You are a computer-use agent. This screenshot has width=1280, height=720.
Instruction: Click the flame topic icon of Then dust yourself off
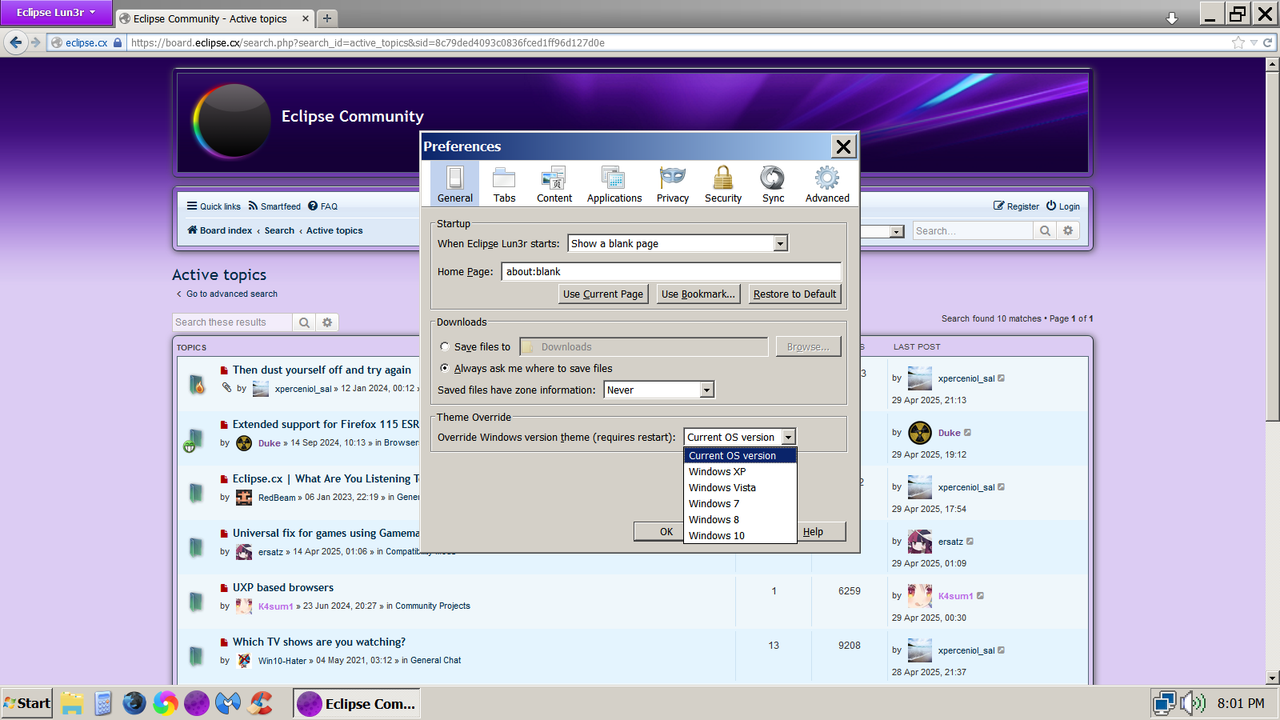click(x=197, y=384)
